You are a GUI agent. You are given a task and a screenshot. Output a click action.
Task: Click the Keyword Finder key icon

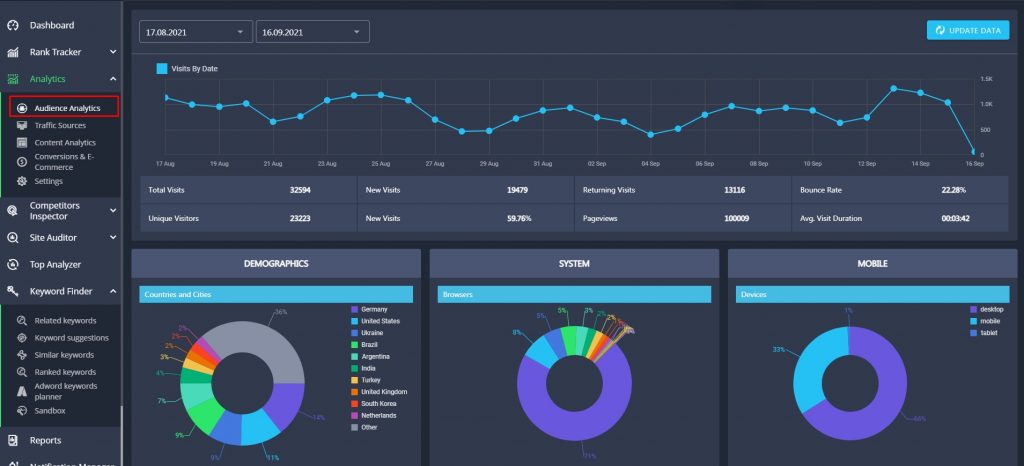12,291
